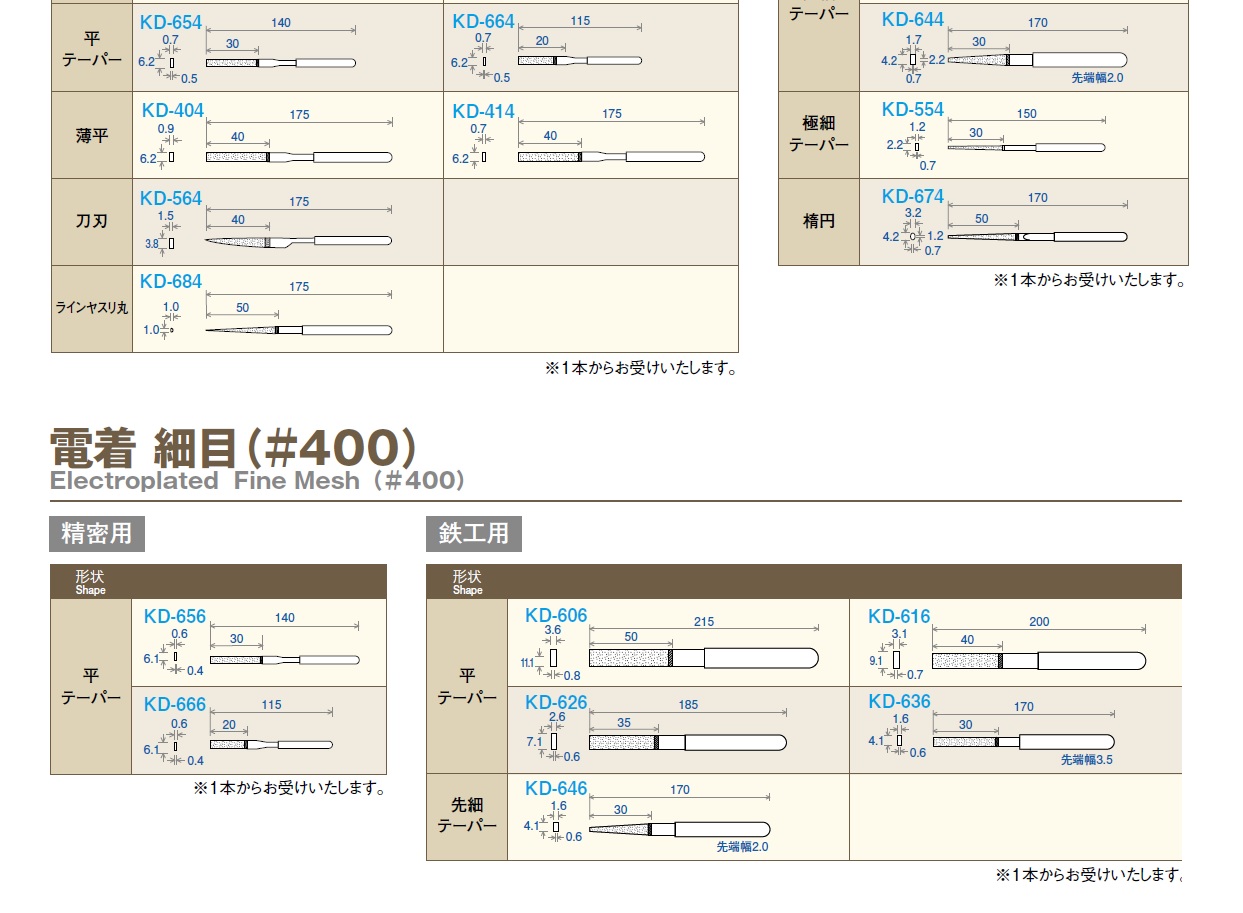Click the 刀刃 shape label cell

pos(91,222)
